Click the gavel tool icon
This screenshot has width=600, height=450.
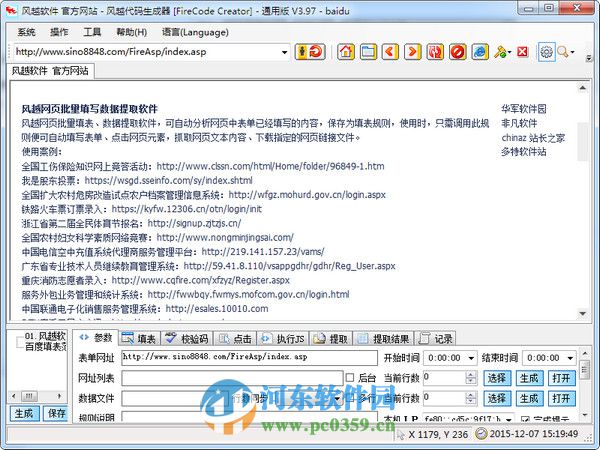click(500, 52)
